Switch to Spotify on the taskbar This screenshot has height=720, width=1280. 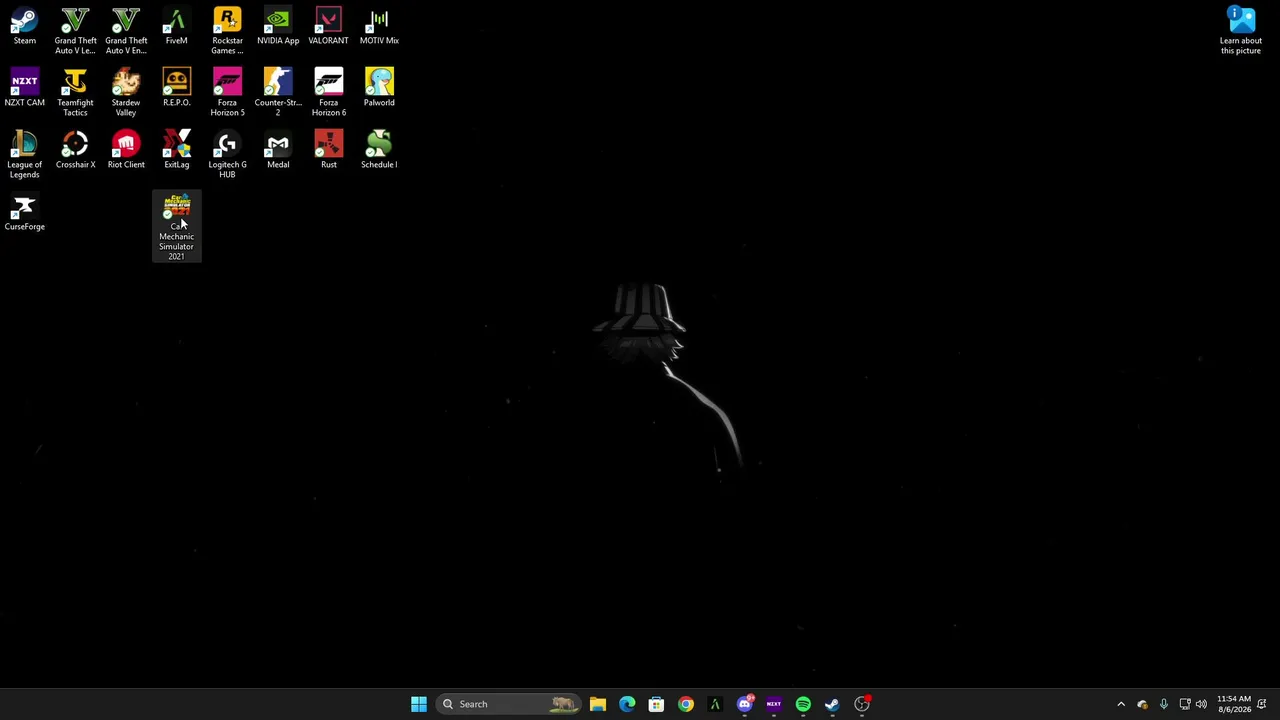coord(803,704)
